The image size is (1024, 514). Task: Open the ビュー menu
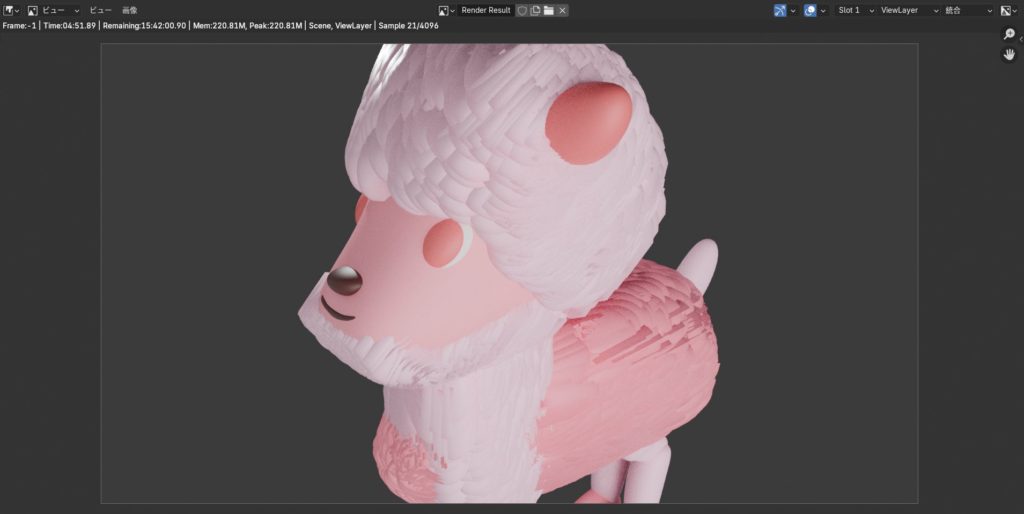coord(100,10)
